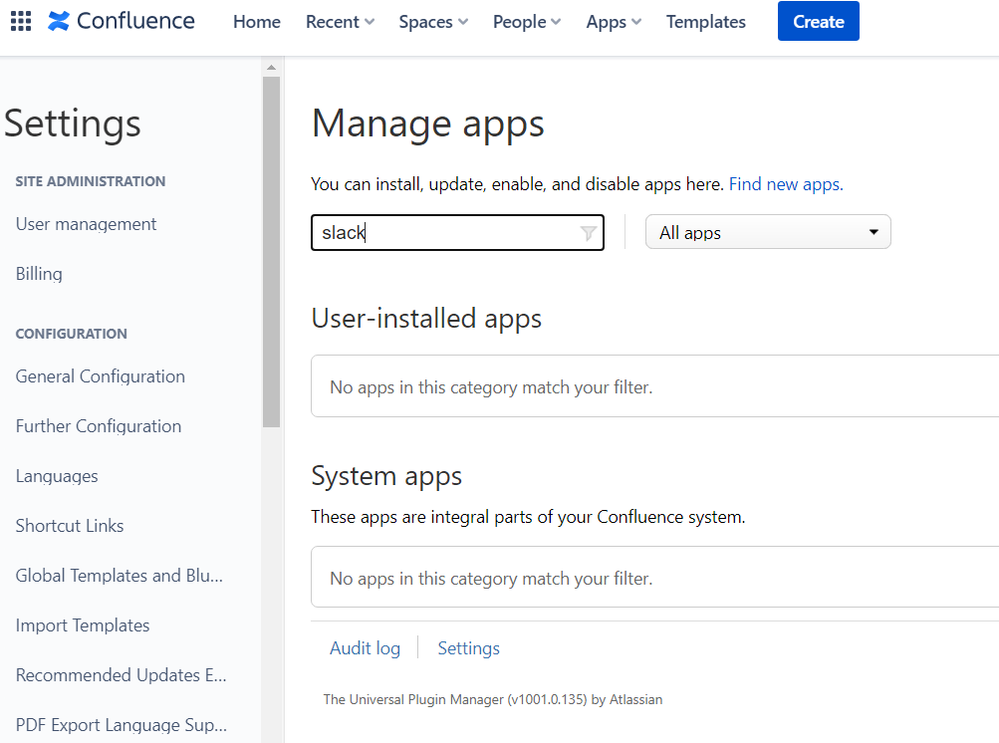Open User management in sidebar

coord(86,224)
